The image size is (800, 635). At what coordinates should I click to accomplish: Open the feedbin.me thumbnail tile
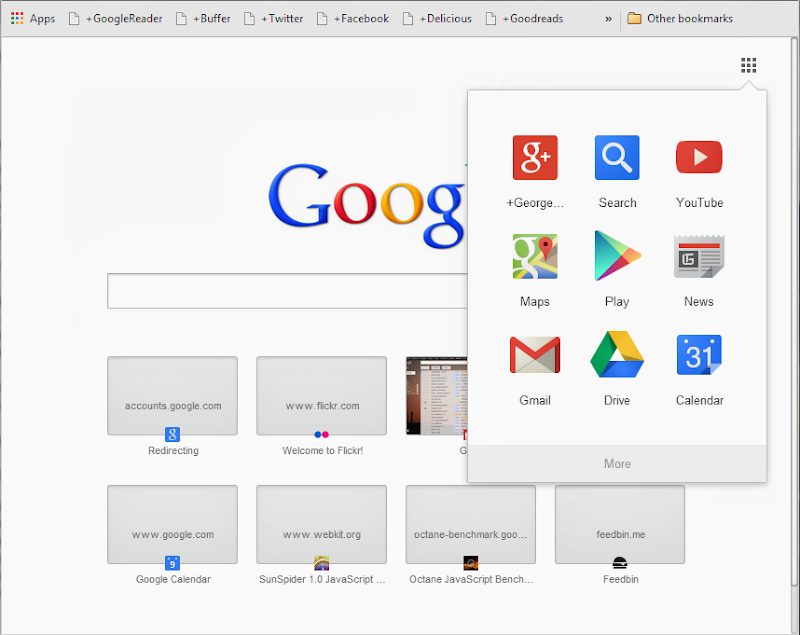point(620,524)
